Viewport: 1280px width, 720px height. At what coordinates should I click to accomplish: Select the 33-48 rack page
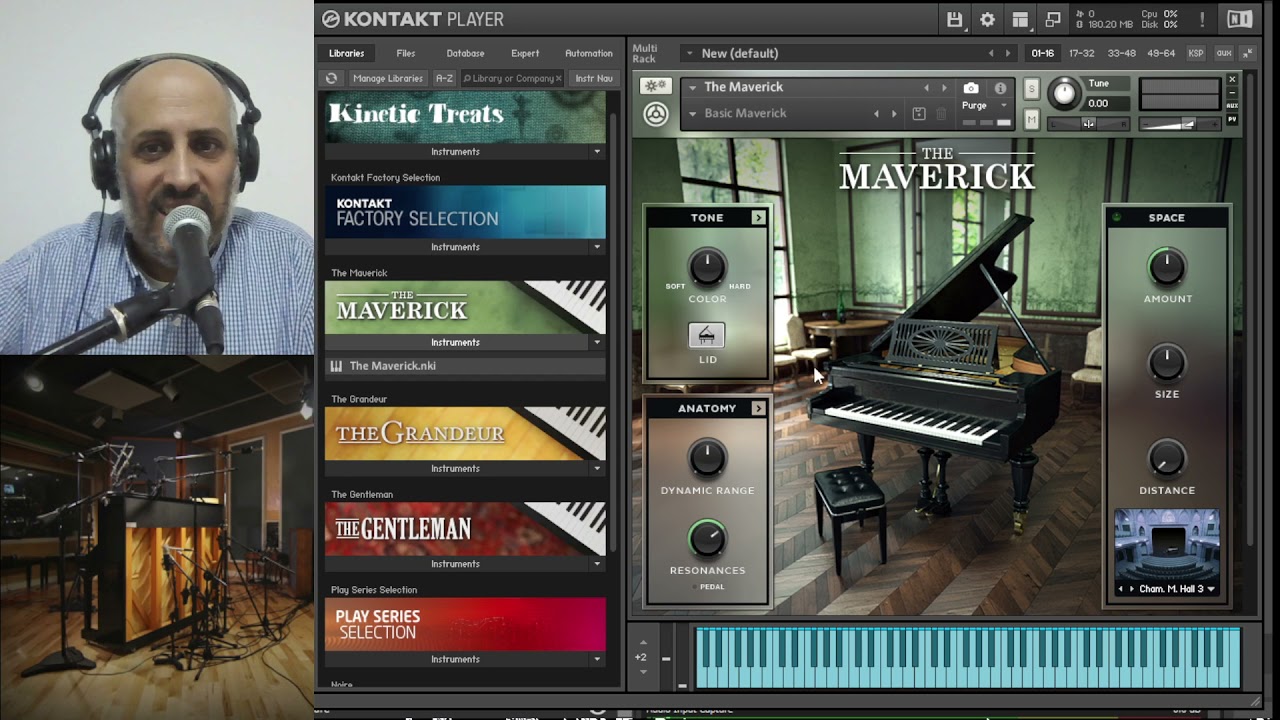(1121, 53)
